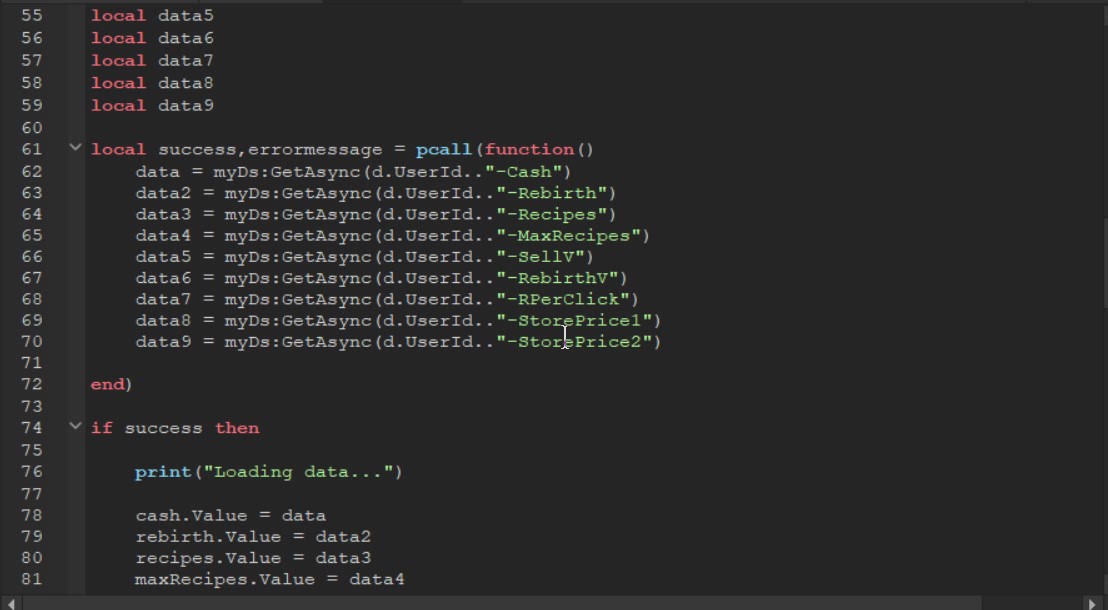Click the 'function' keyword on line 61
This screenshot has height=610, width=1108.
(x=529, y=150)
